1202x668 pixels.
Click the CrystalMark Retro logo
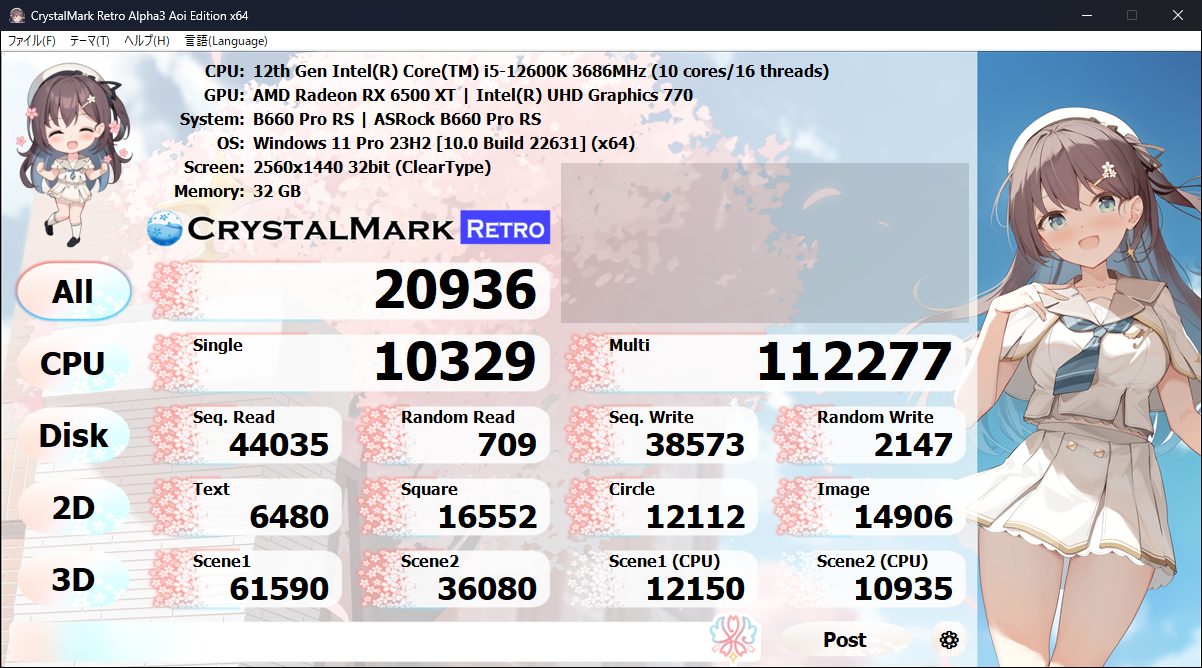tap(348, 229)
